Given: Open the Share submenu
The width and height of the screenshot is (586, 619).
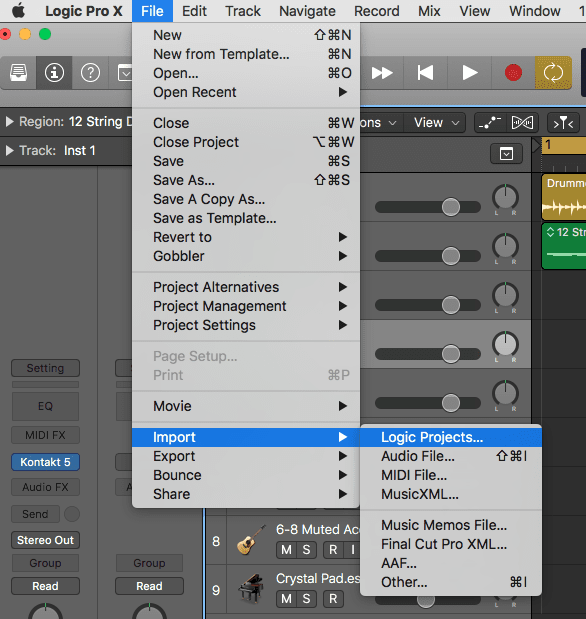Looking at the screenshot, I should pyautogui.click(x=246, y=494).
